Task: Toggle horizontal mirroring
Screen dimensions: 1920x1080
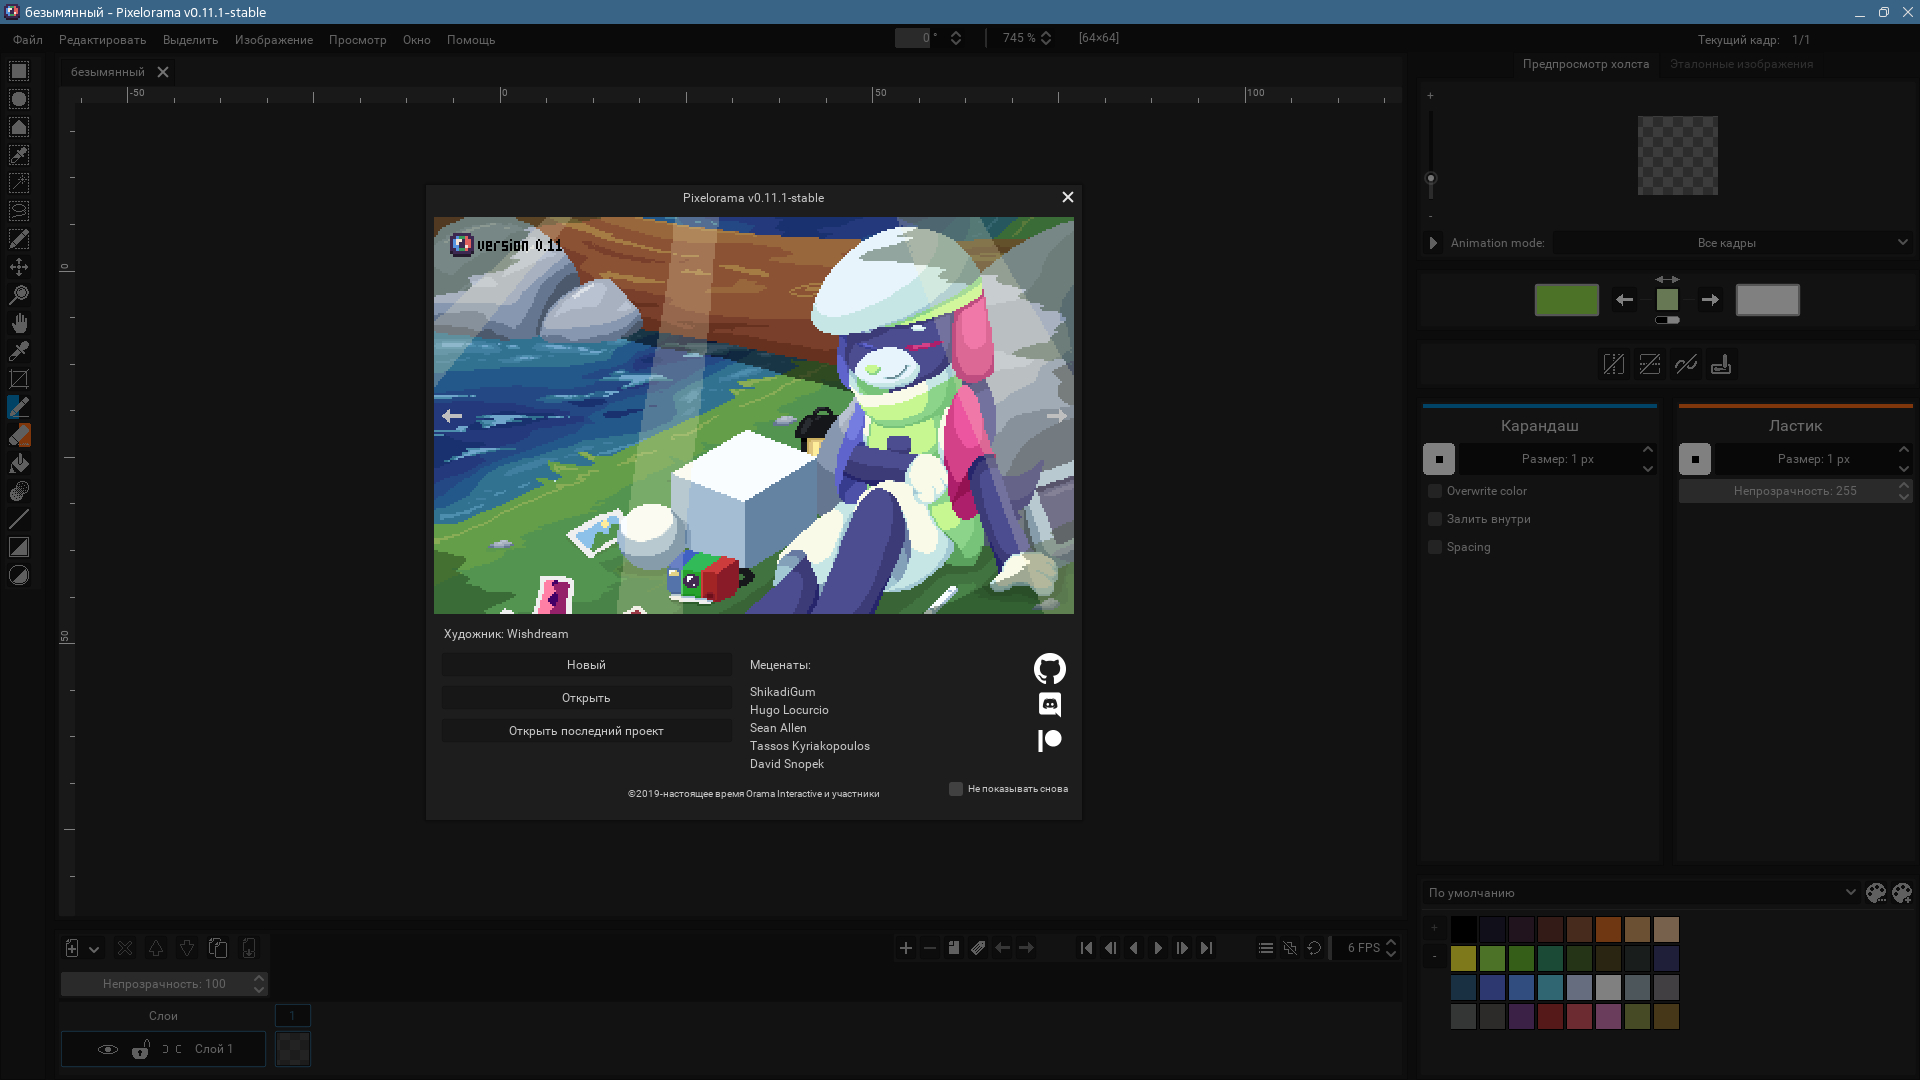Action: coord(1614,365)
